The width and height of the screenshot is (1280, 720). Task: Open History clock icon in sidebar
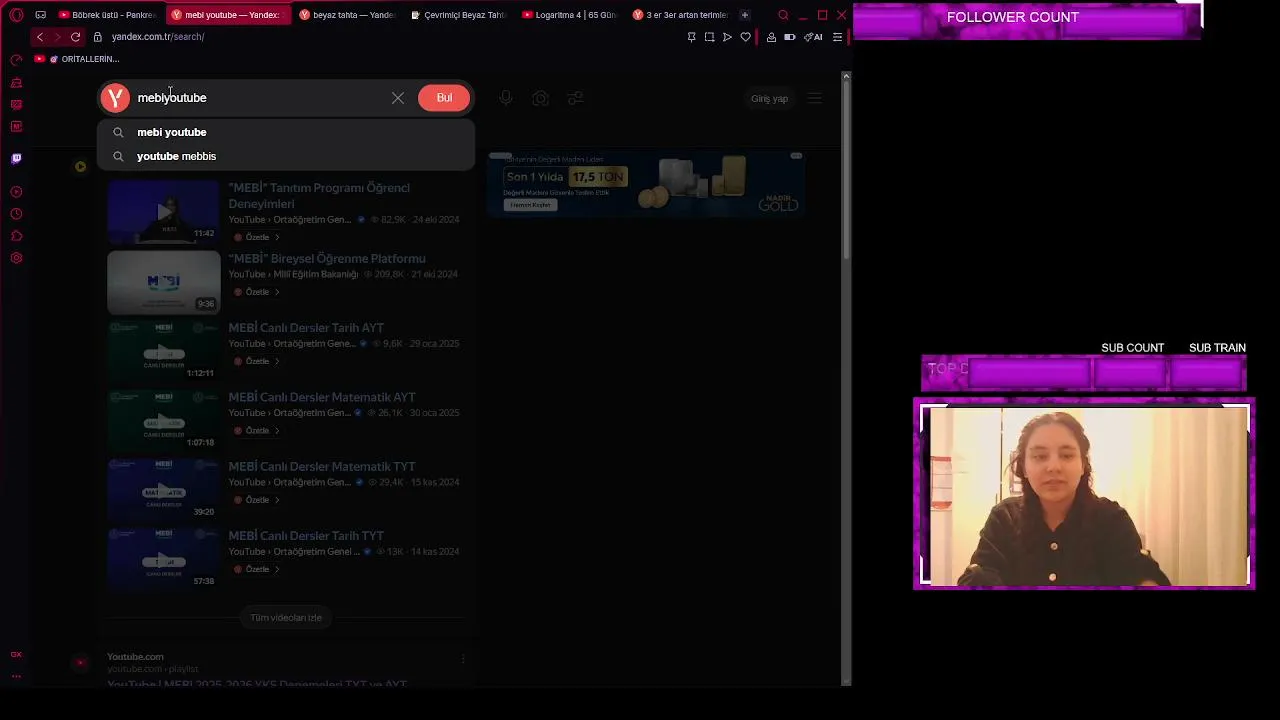16,214
